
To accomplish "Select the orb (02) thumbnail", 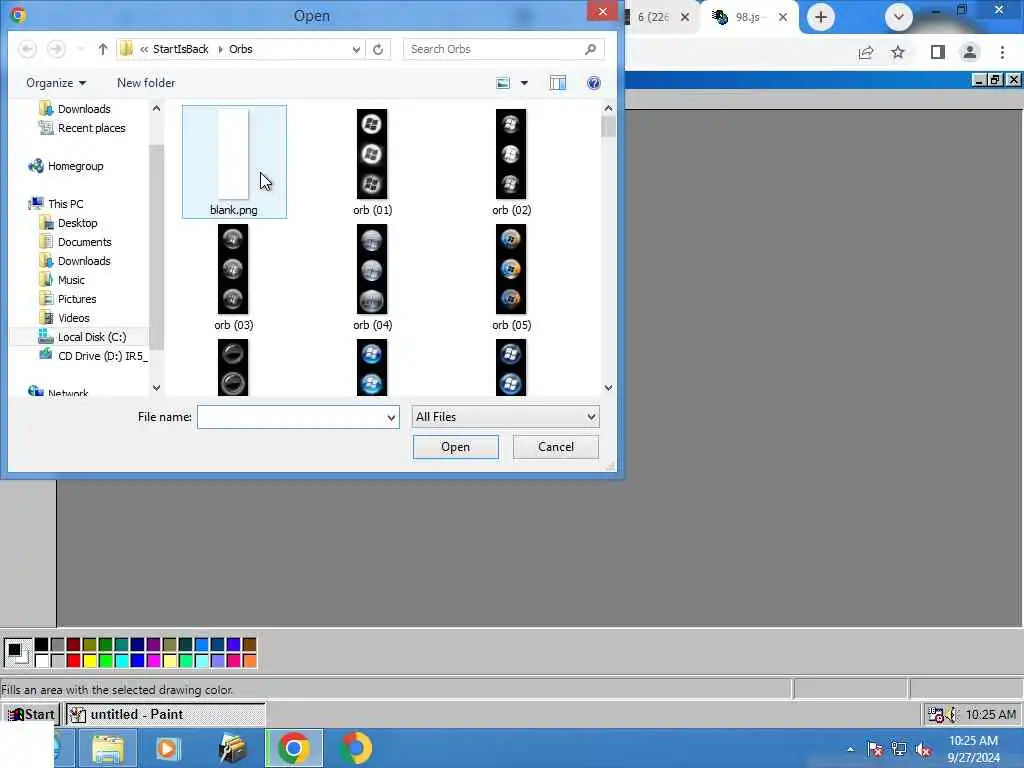I will [x=511, y=154].
